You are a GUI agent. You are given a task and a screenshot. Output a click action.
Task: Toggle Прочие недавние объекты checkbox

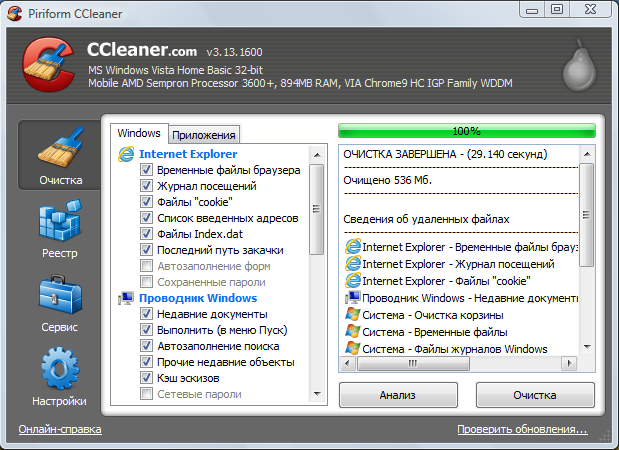pos(146,362)
